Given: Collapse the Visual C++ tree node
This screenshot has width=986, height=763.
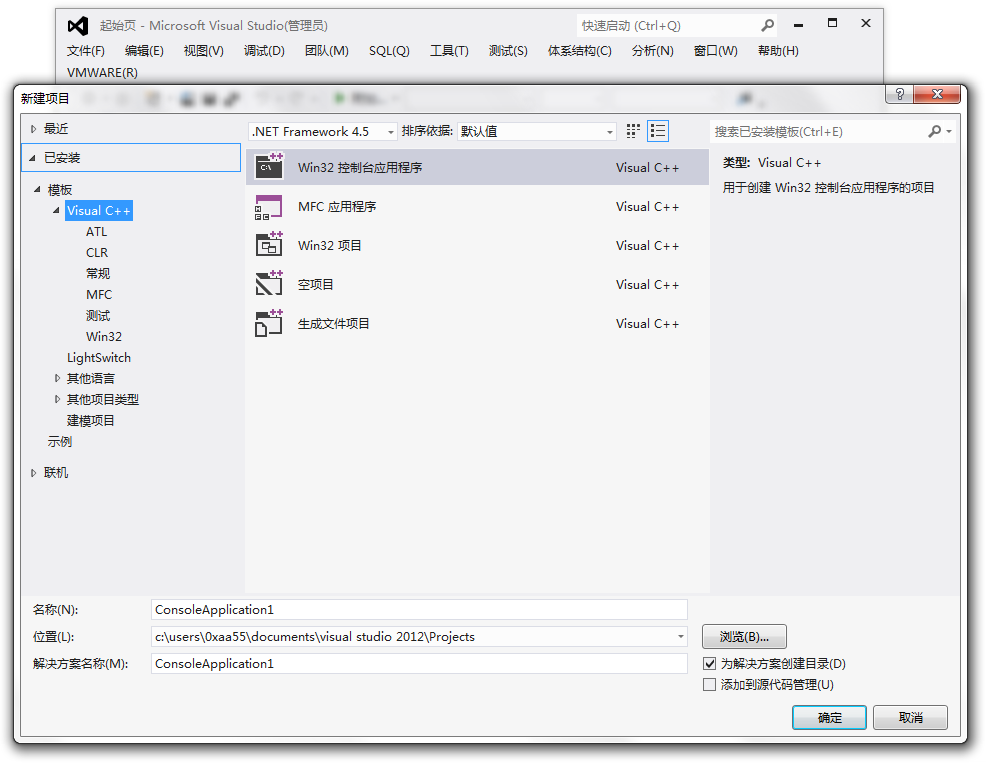Looking at the screenshot, I should click(x=57, y=211).
